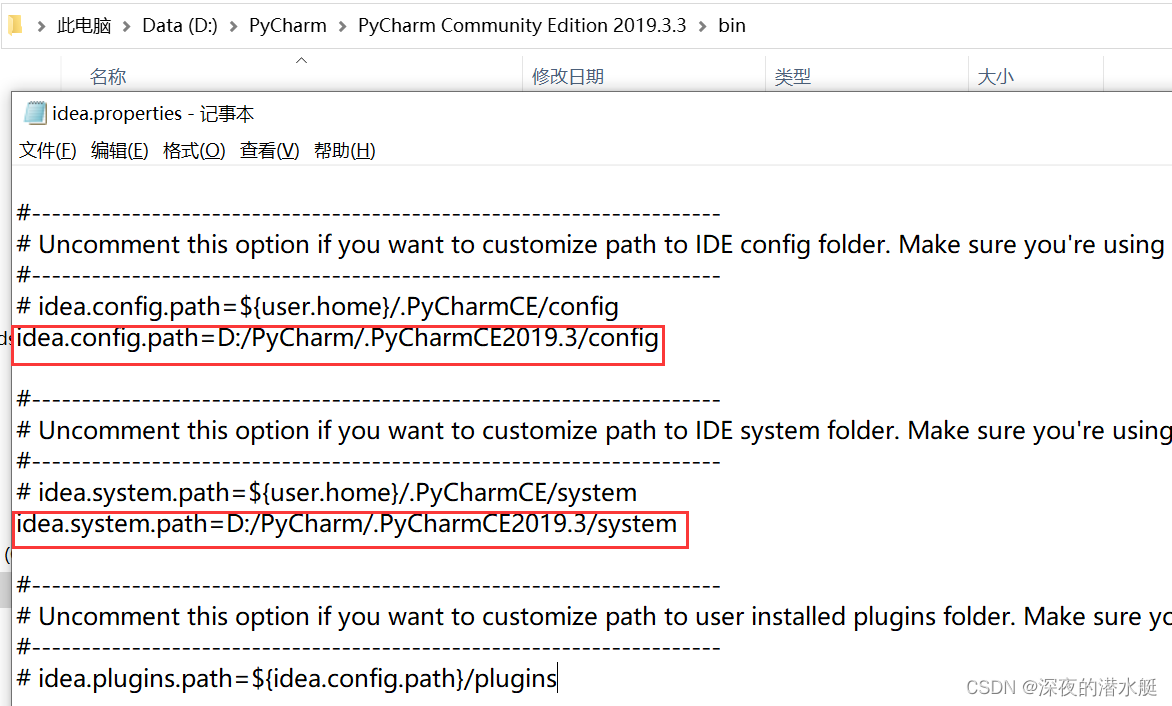Expand the chevron after 此电脑 breadcrumb
This screenshot has width=1172, height=706.
[125, 25]
